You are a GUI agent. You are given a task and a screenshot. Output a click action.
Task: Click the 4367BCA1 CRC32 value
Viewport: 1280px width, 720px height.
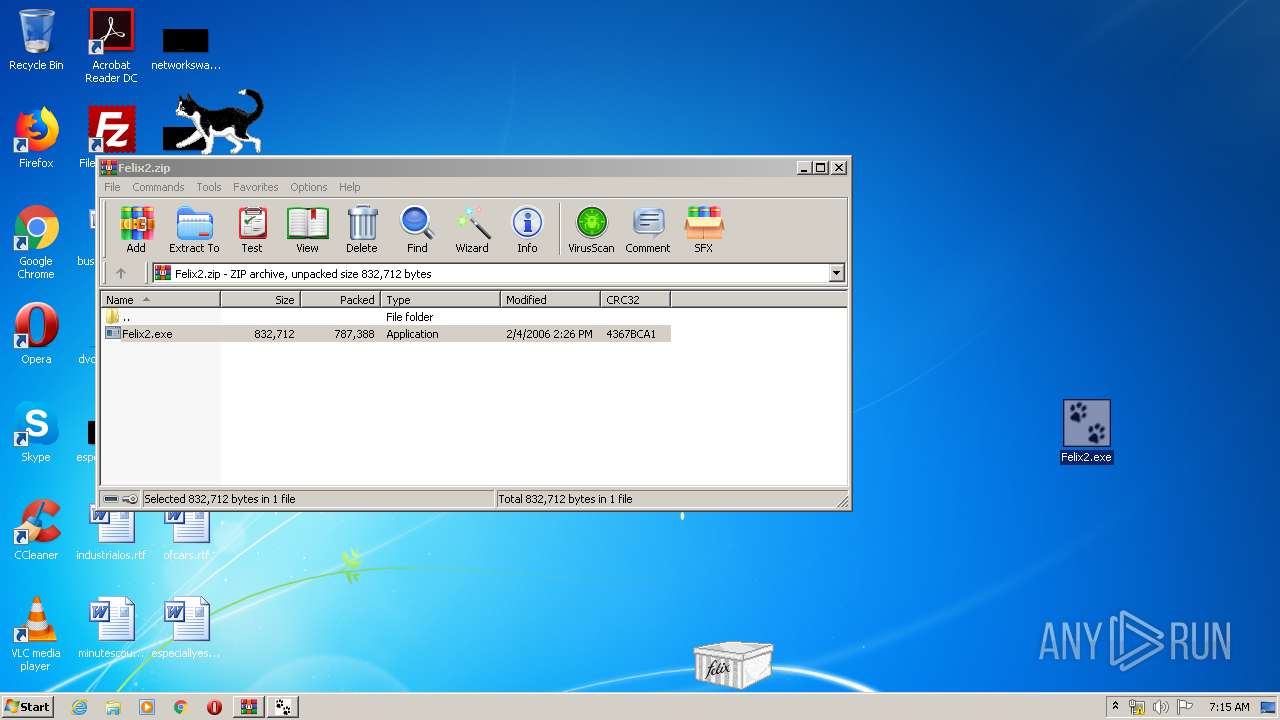(631, 334)
